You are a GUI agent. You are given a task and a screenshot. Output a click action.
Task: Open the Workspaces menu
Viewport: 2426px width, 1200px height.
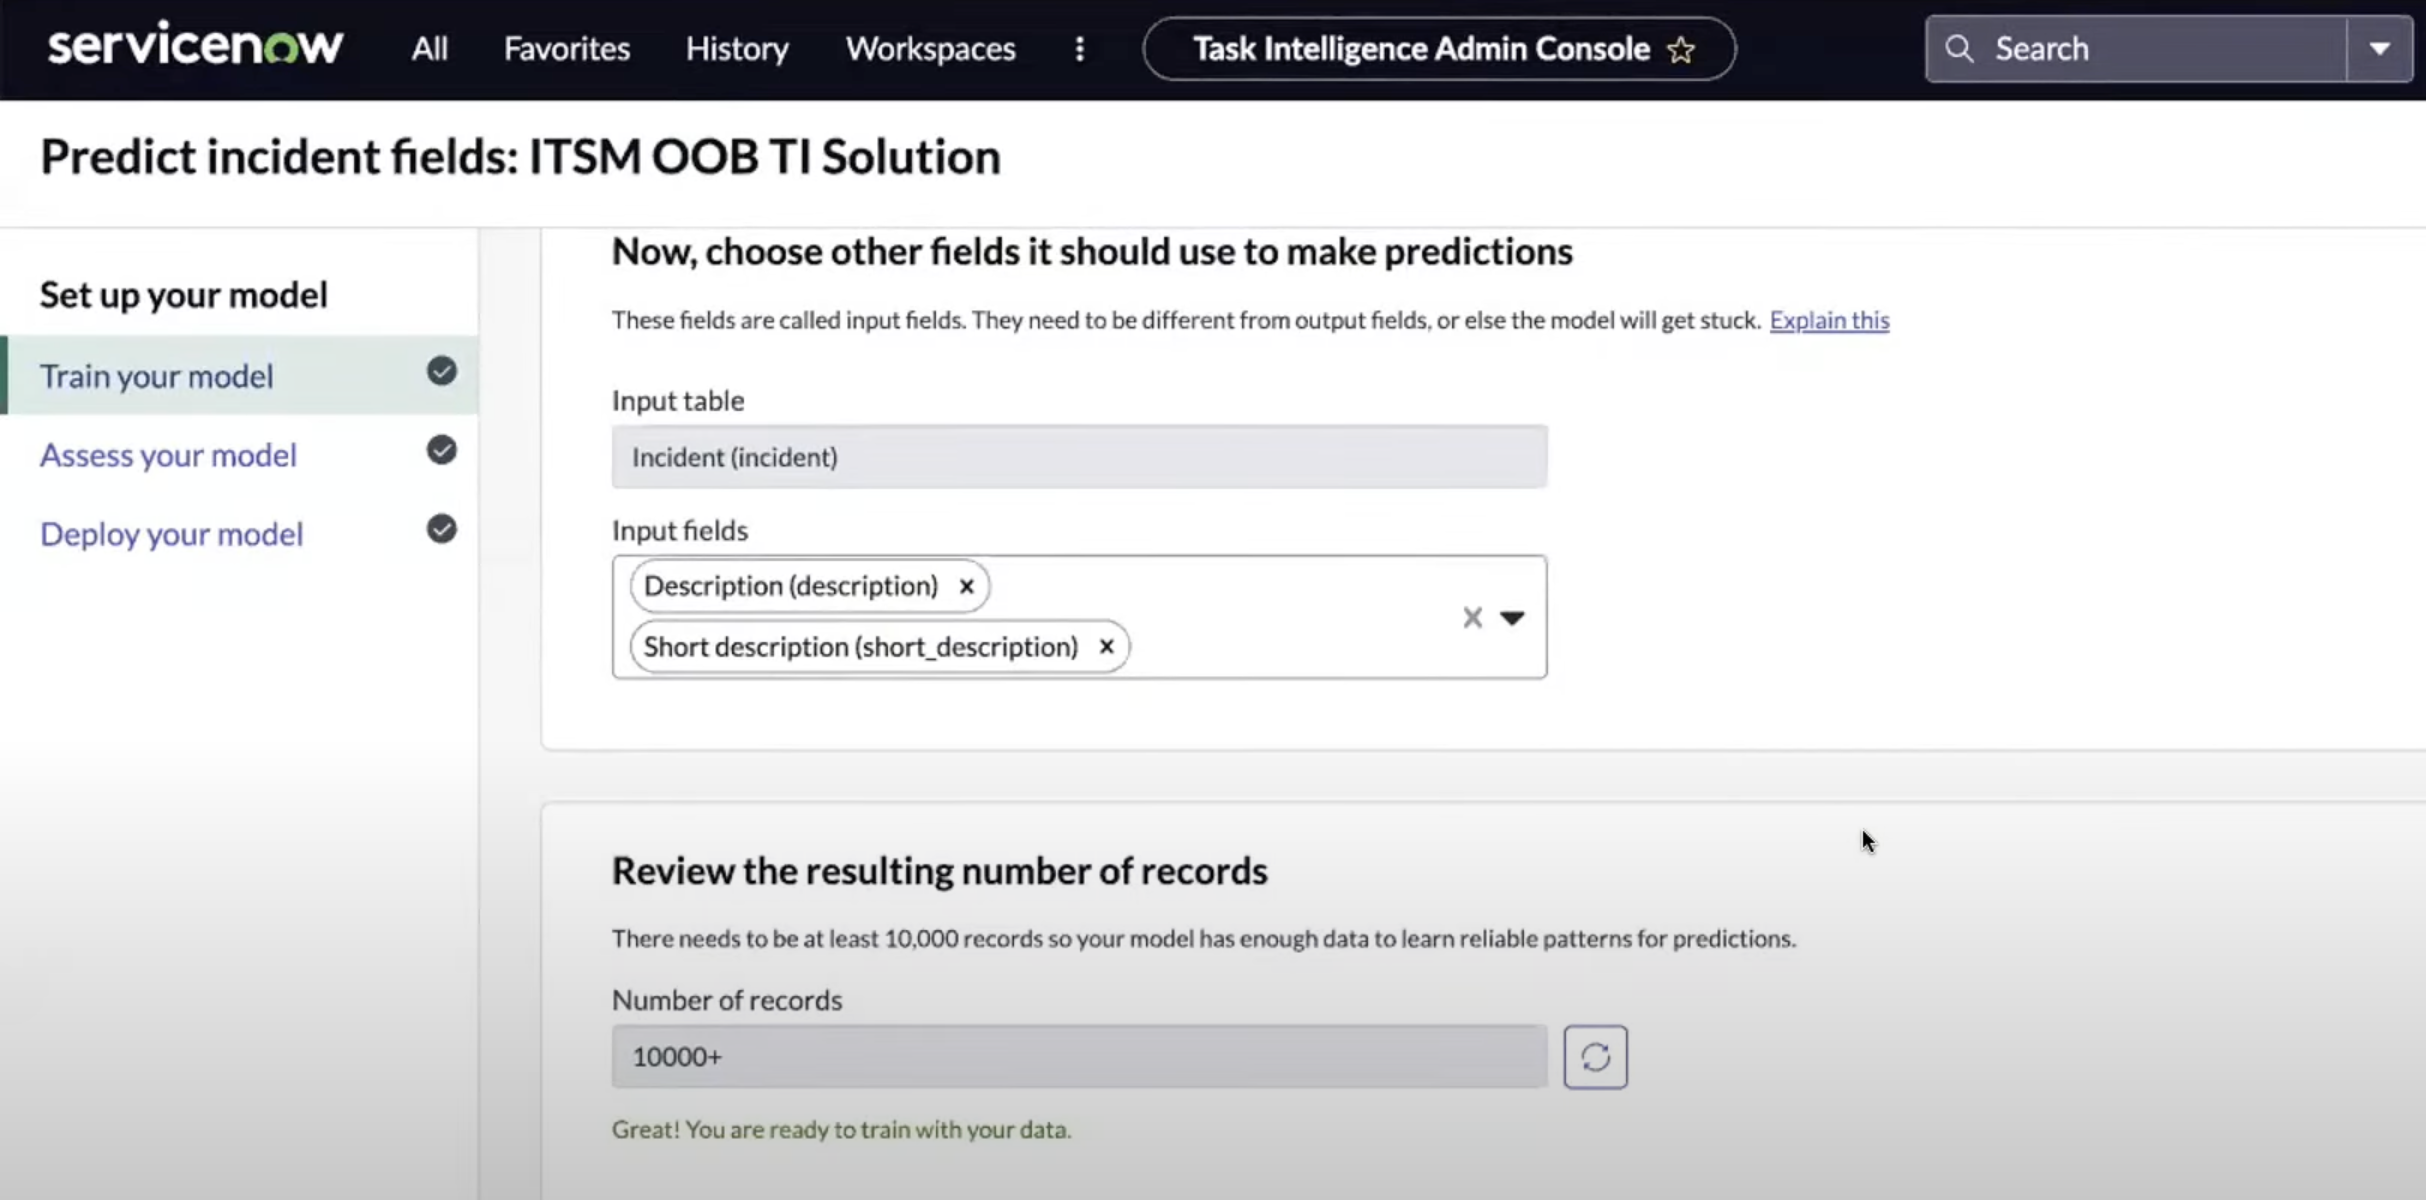(x=929, y=48)
